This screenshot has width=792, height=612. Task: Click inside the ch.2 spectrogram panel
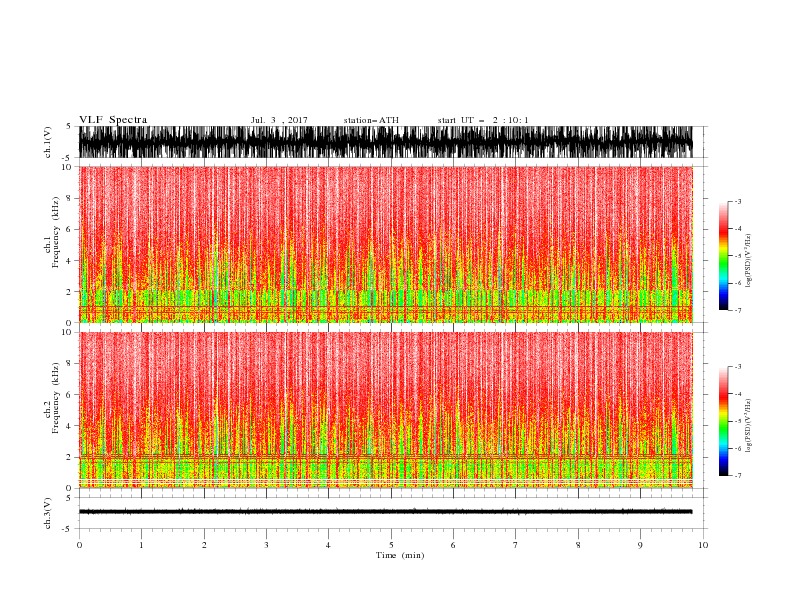385,410
